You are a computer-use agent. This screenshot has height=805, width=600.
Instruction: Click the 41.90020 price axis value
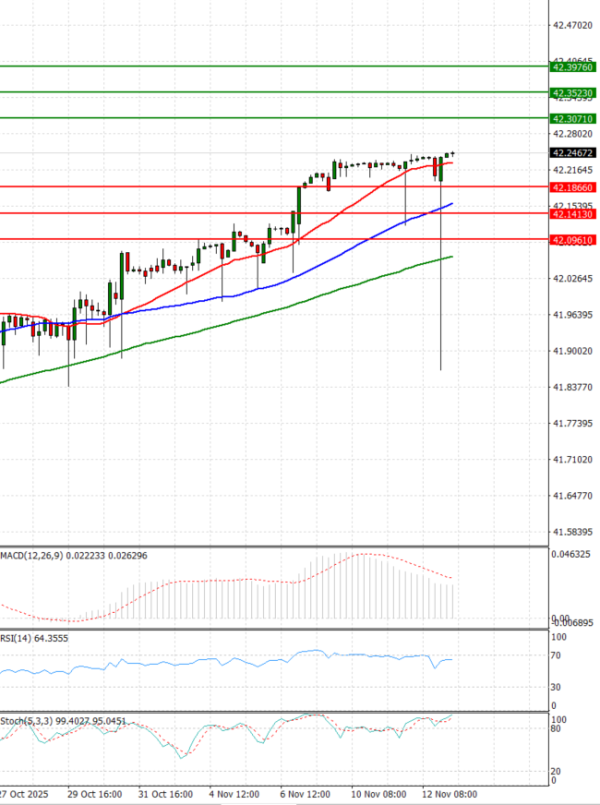[x=573, y=351]
